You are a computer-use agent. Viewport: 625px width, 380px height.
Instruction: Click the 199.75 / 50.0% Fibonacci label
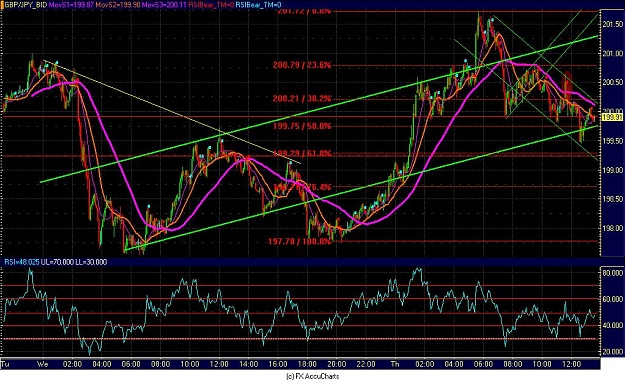tap(302, 126)
